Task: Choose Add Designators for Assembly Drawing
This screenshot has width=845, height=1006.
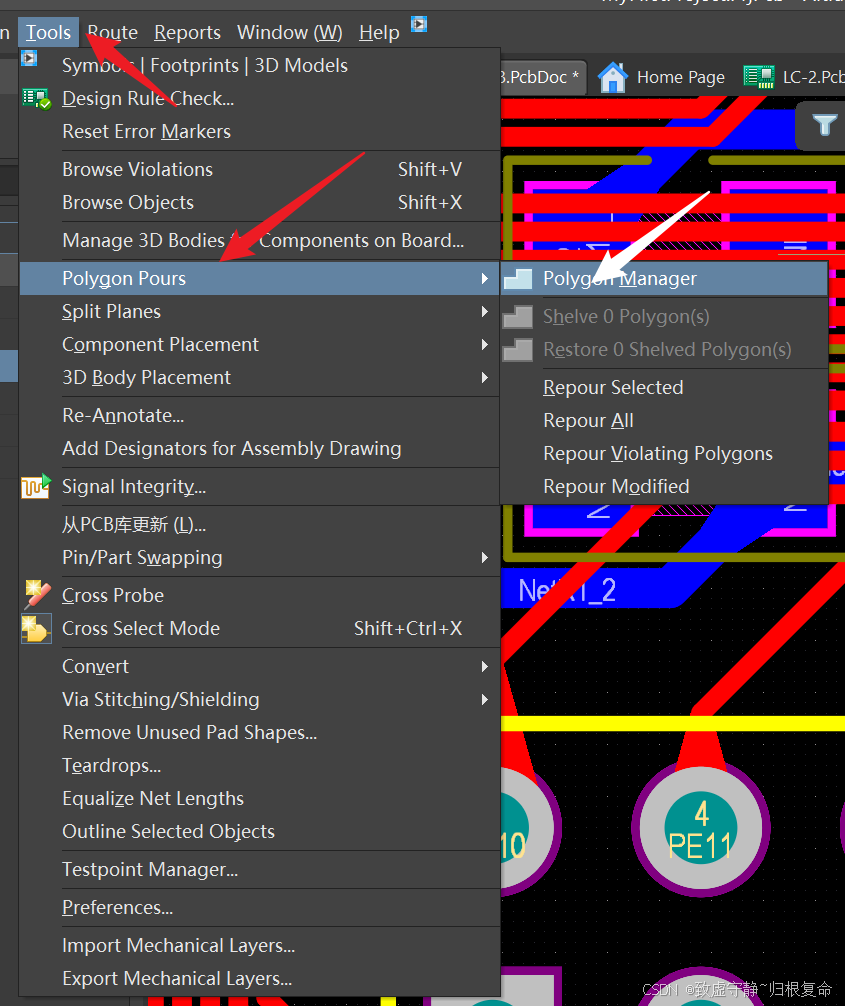Action: point(260,448)
